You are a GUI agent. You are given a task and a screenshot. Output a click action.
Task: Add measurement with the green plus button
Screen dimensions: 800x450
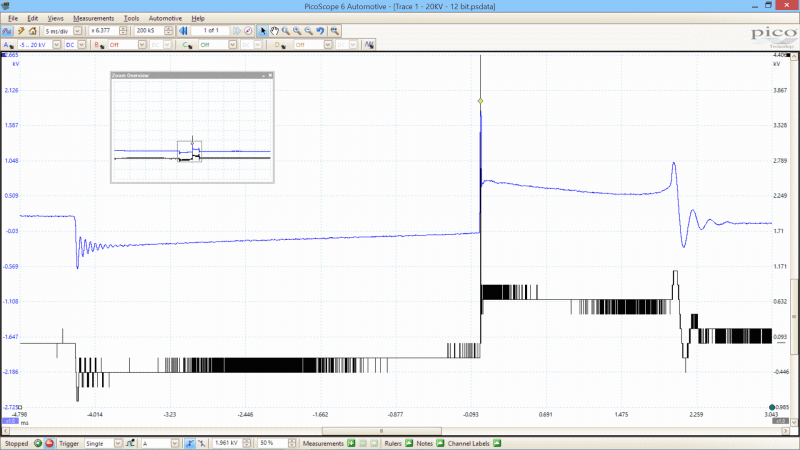coord(351,443)
